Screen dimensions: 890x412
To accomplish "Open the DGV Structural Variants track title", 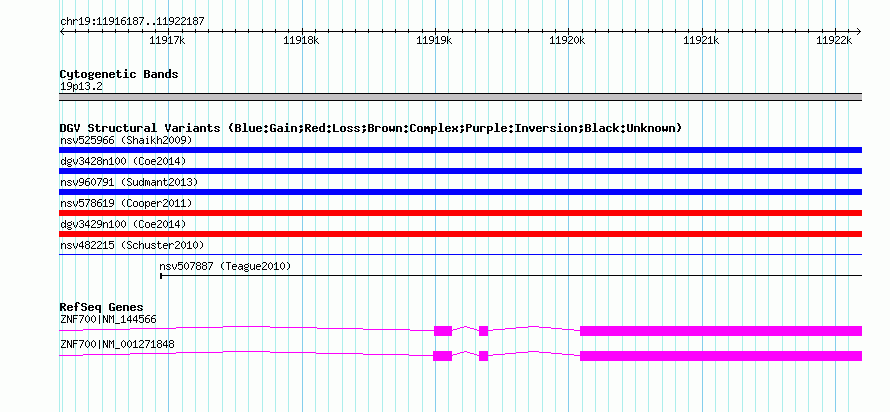I will coord(371,128).
